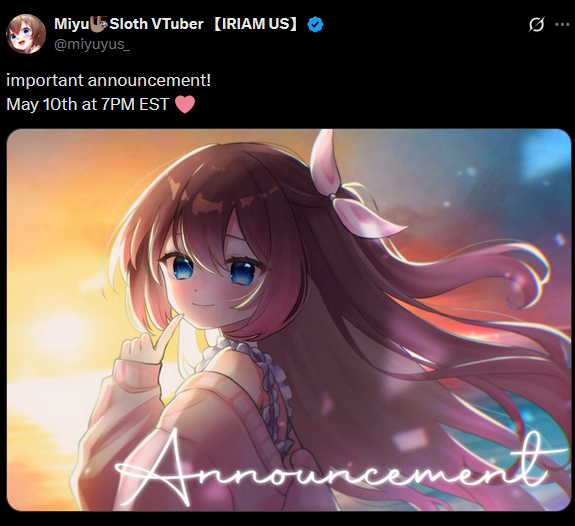The height and width of the screenshot is (526, 575).
Task: Open the @miyuyus_ handle link
Action: (92, 44)
